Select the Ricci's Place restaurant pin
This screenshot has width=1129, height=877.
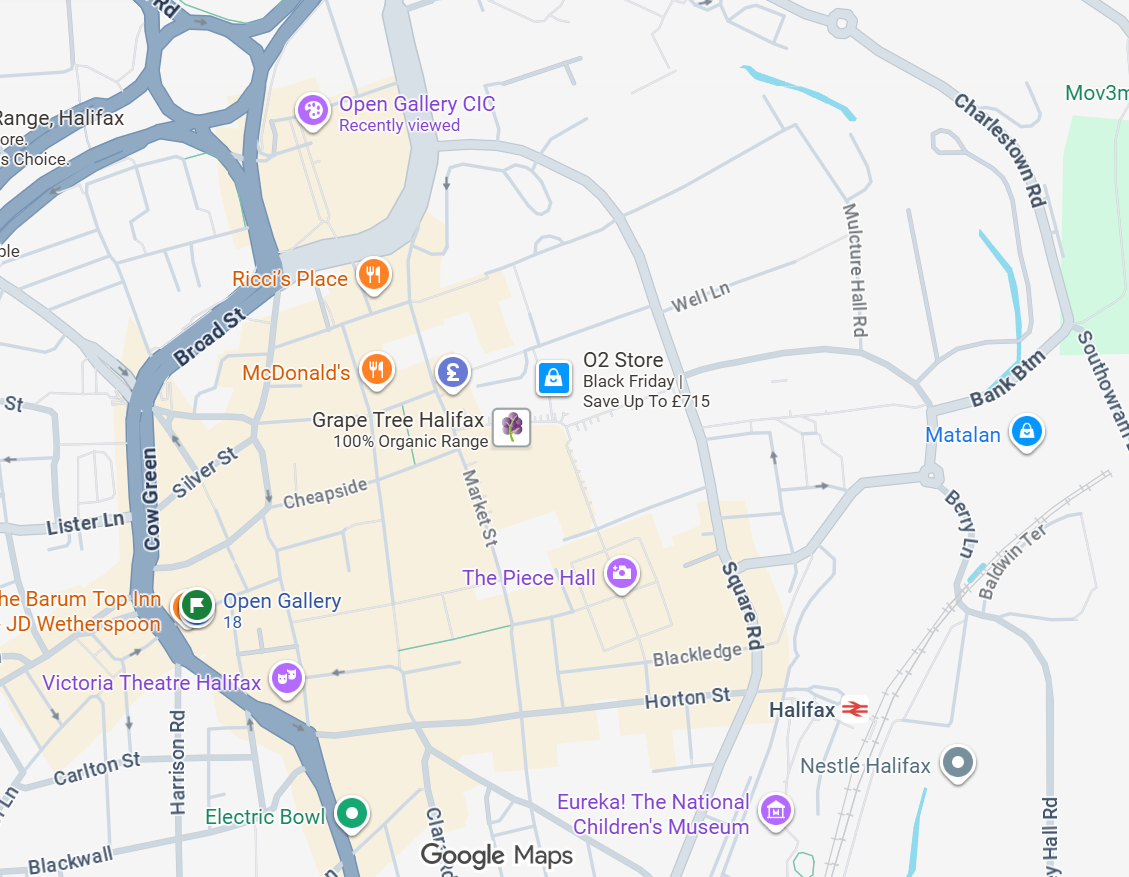(x=374, y=275)
